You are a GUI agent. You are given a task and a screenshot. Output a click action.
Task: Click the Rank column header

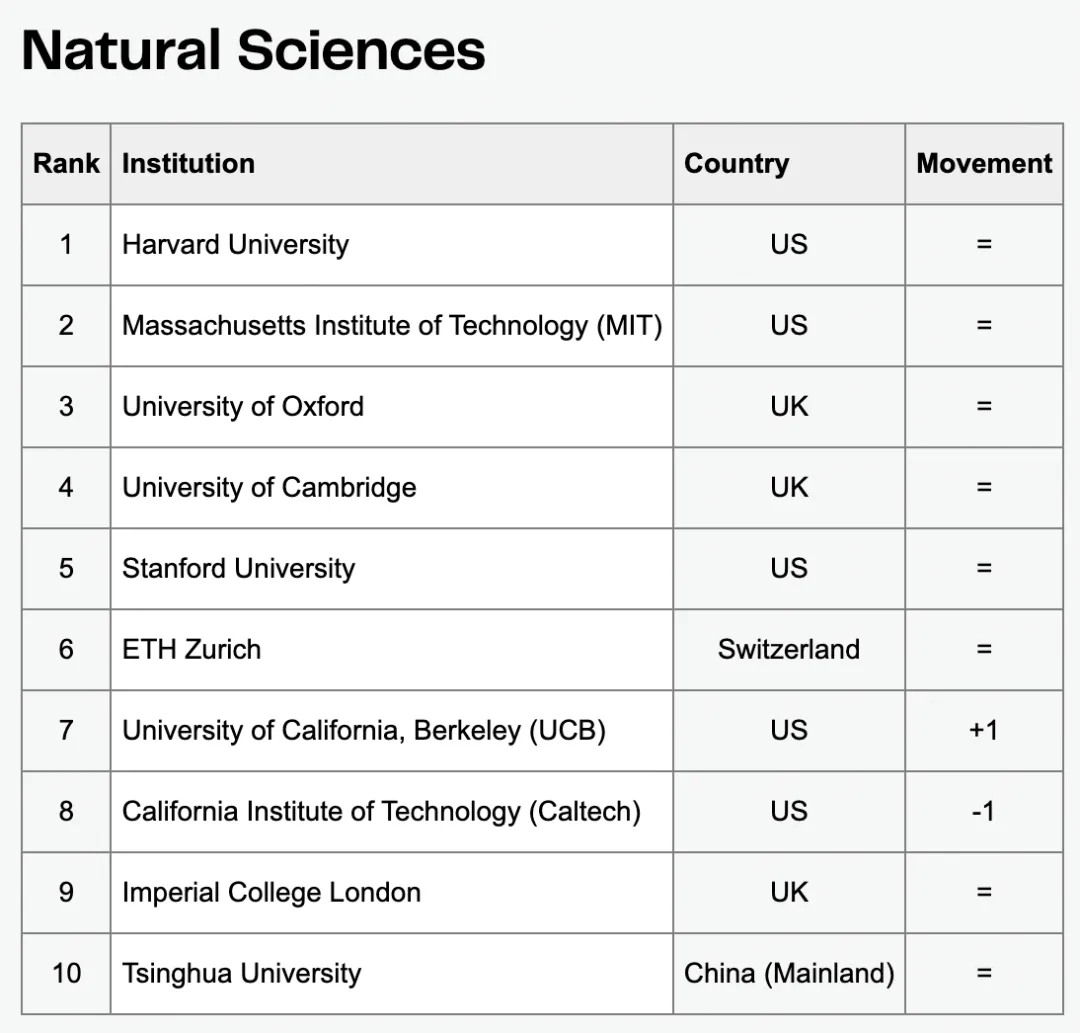pyautogui.click(x=66, y=164)
